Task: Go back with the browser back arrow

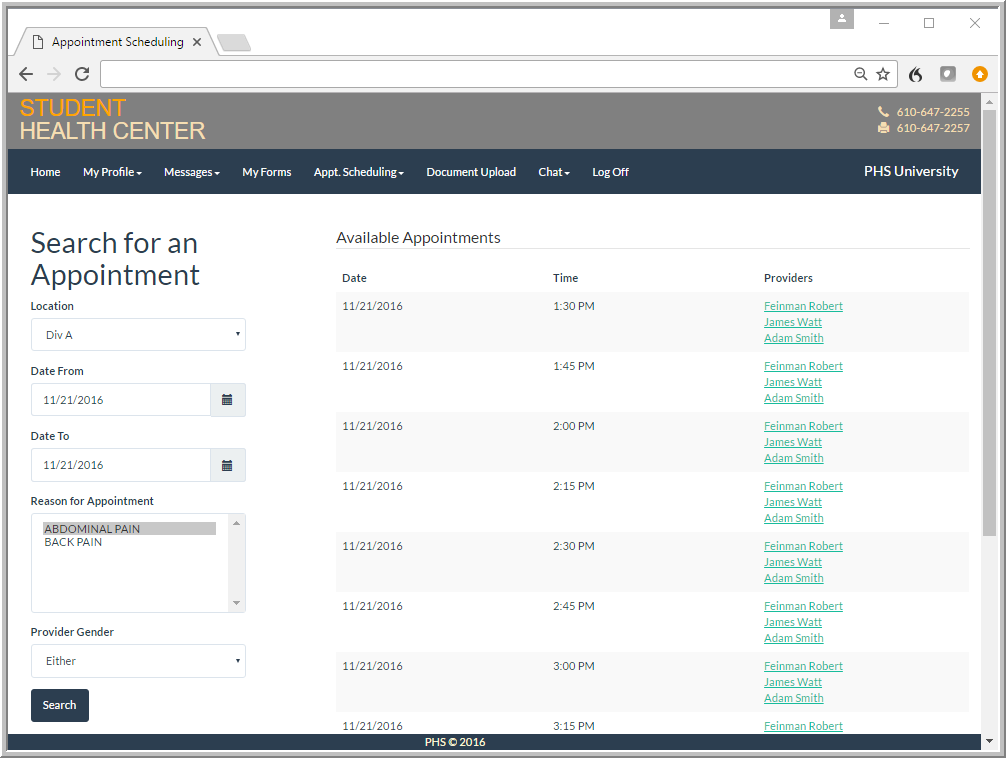Action: pyautogui.click(x=26, y=74)
